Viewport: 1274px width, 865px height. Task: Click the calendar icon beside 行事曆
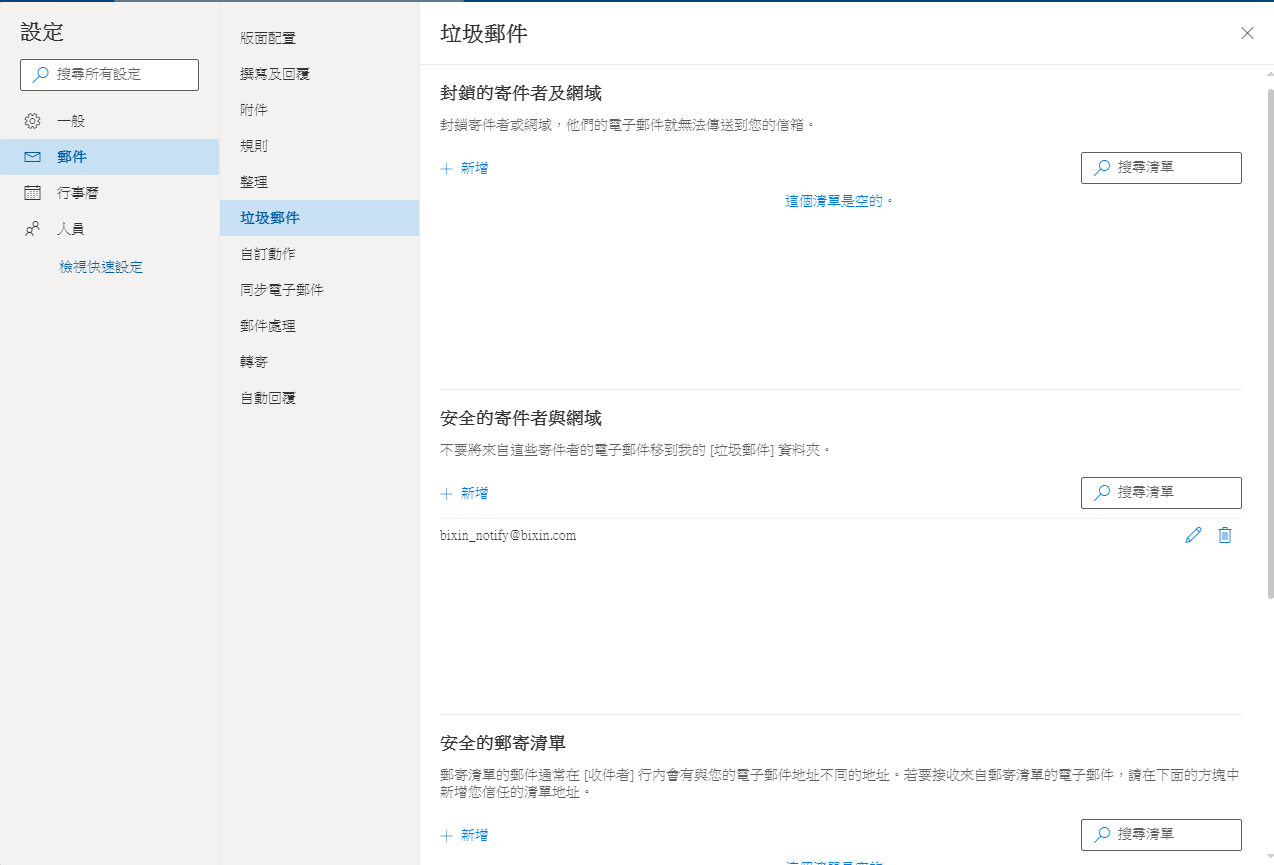click(x=32, y=193)
